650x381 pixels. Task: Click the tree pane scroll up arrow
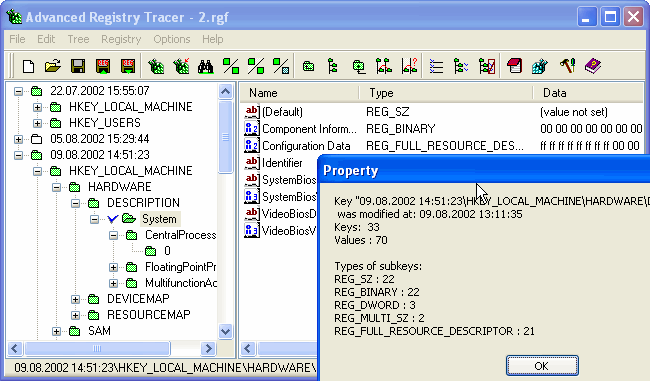(226, 92)
